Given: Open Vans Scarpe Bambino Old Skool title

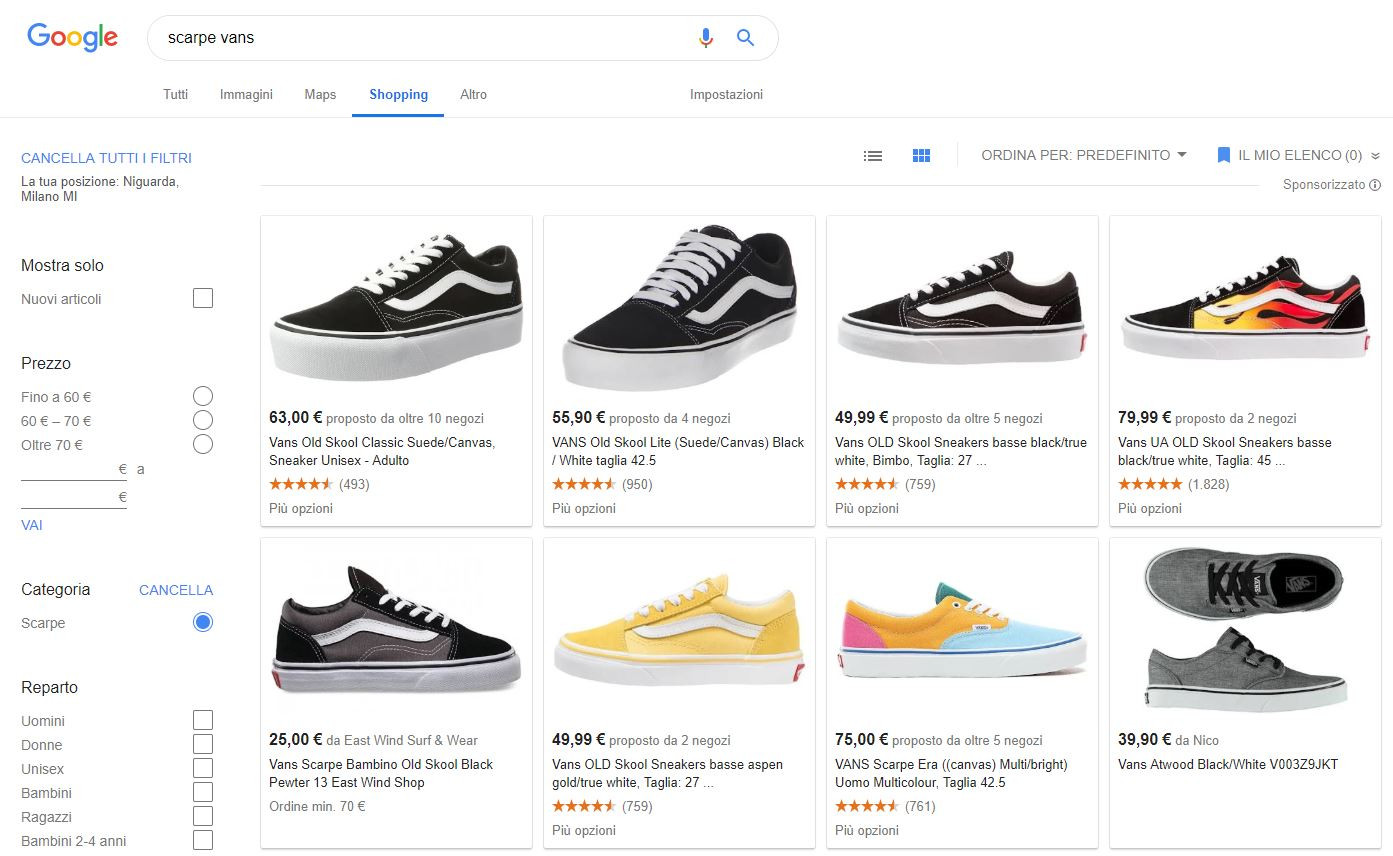Looking at the screenshot, I should (x=381, y=773).
